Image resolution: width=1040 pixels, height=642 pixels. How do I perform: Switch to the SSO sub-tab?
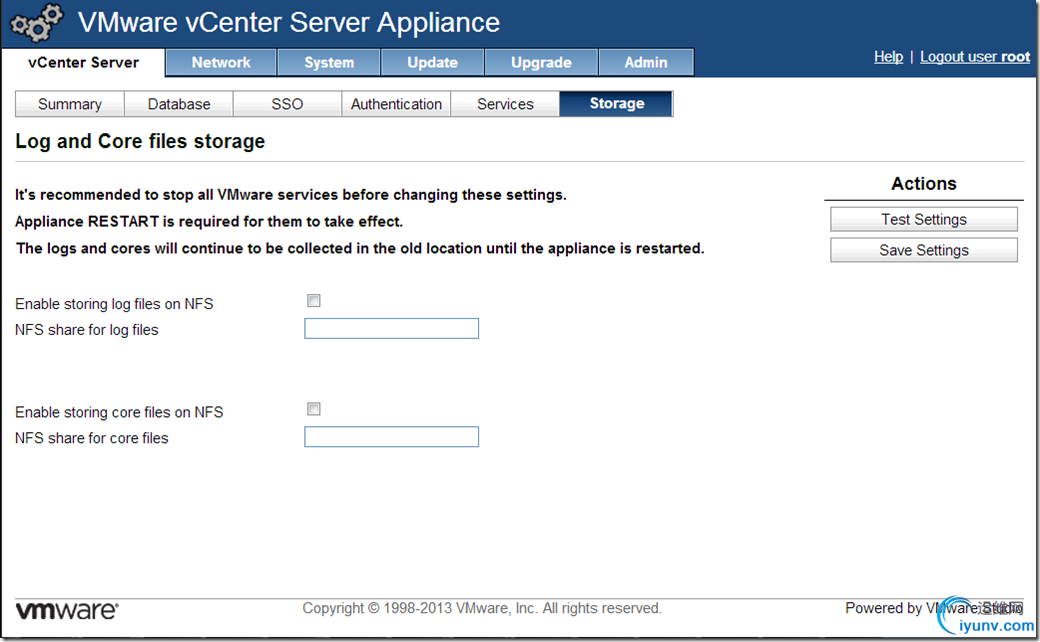coord(287,104)
